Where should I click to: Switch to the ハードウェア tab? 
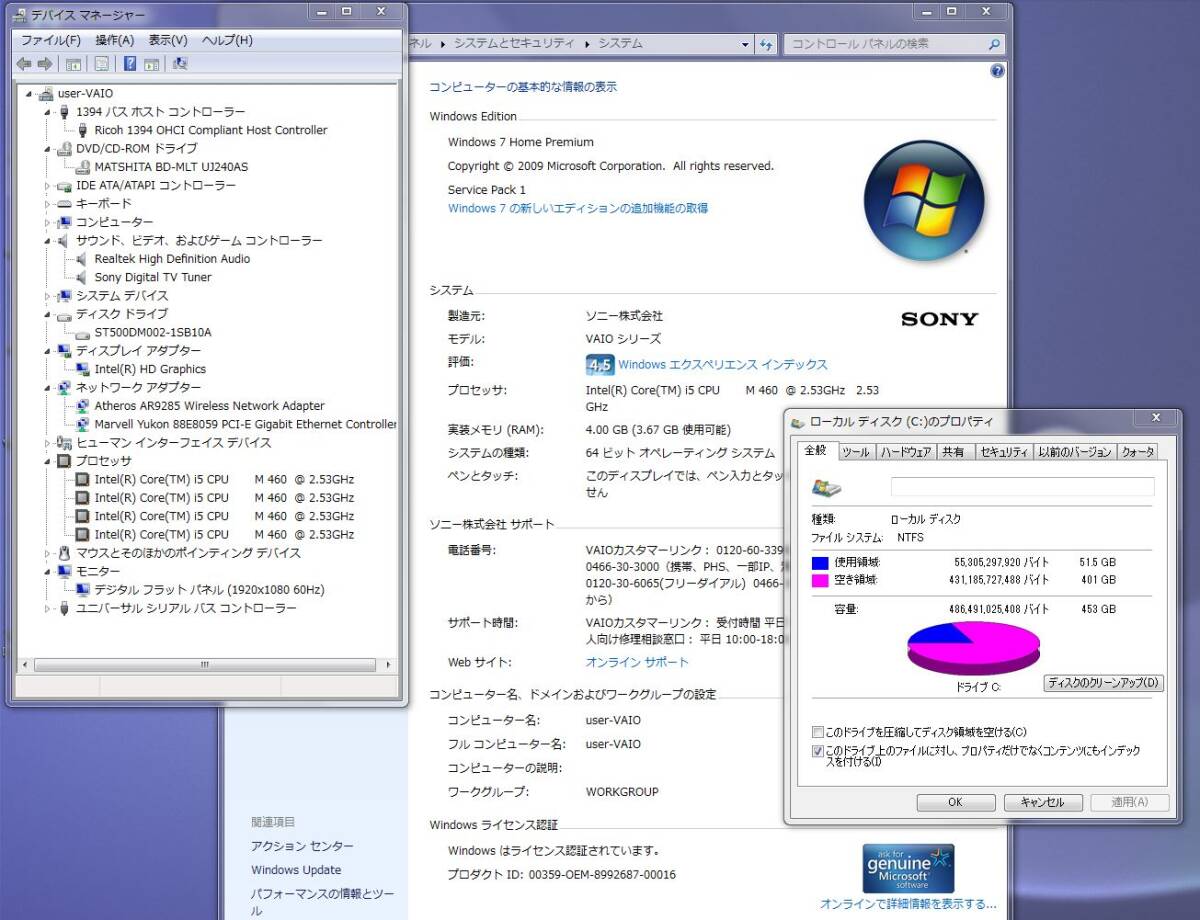pos(906,452)
